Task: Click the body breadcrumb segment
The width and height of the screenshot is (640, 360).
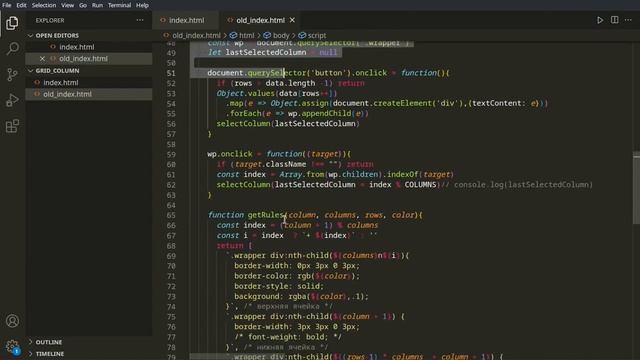Action: (281, 36)
